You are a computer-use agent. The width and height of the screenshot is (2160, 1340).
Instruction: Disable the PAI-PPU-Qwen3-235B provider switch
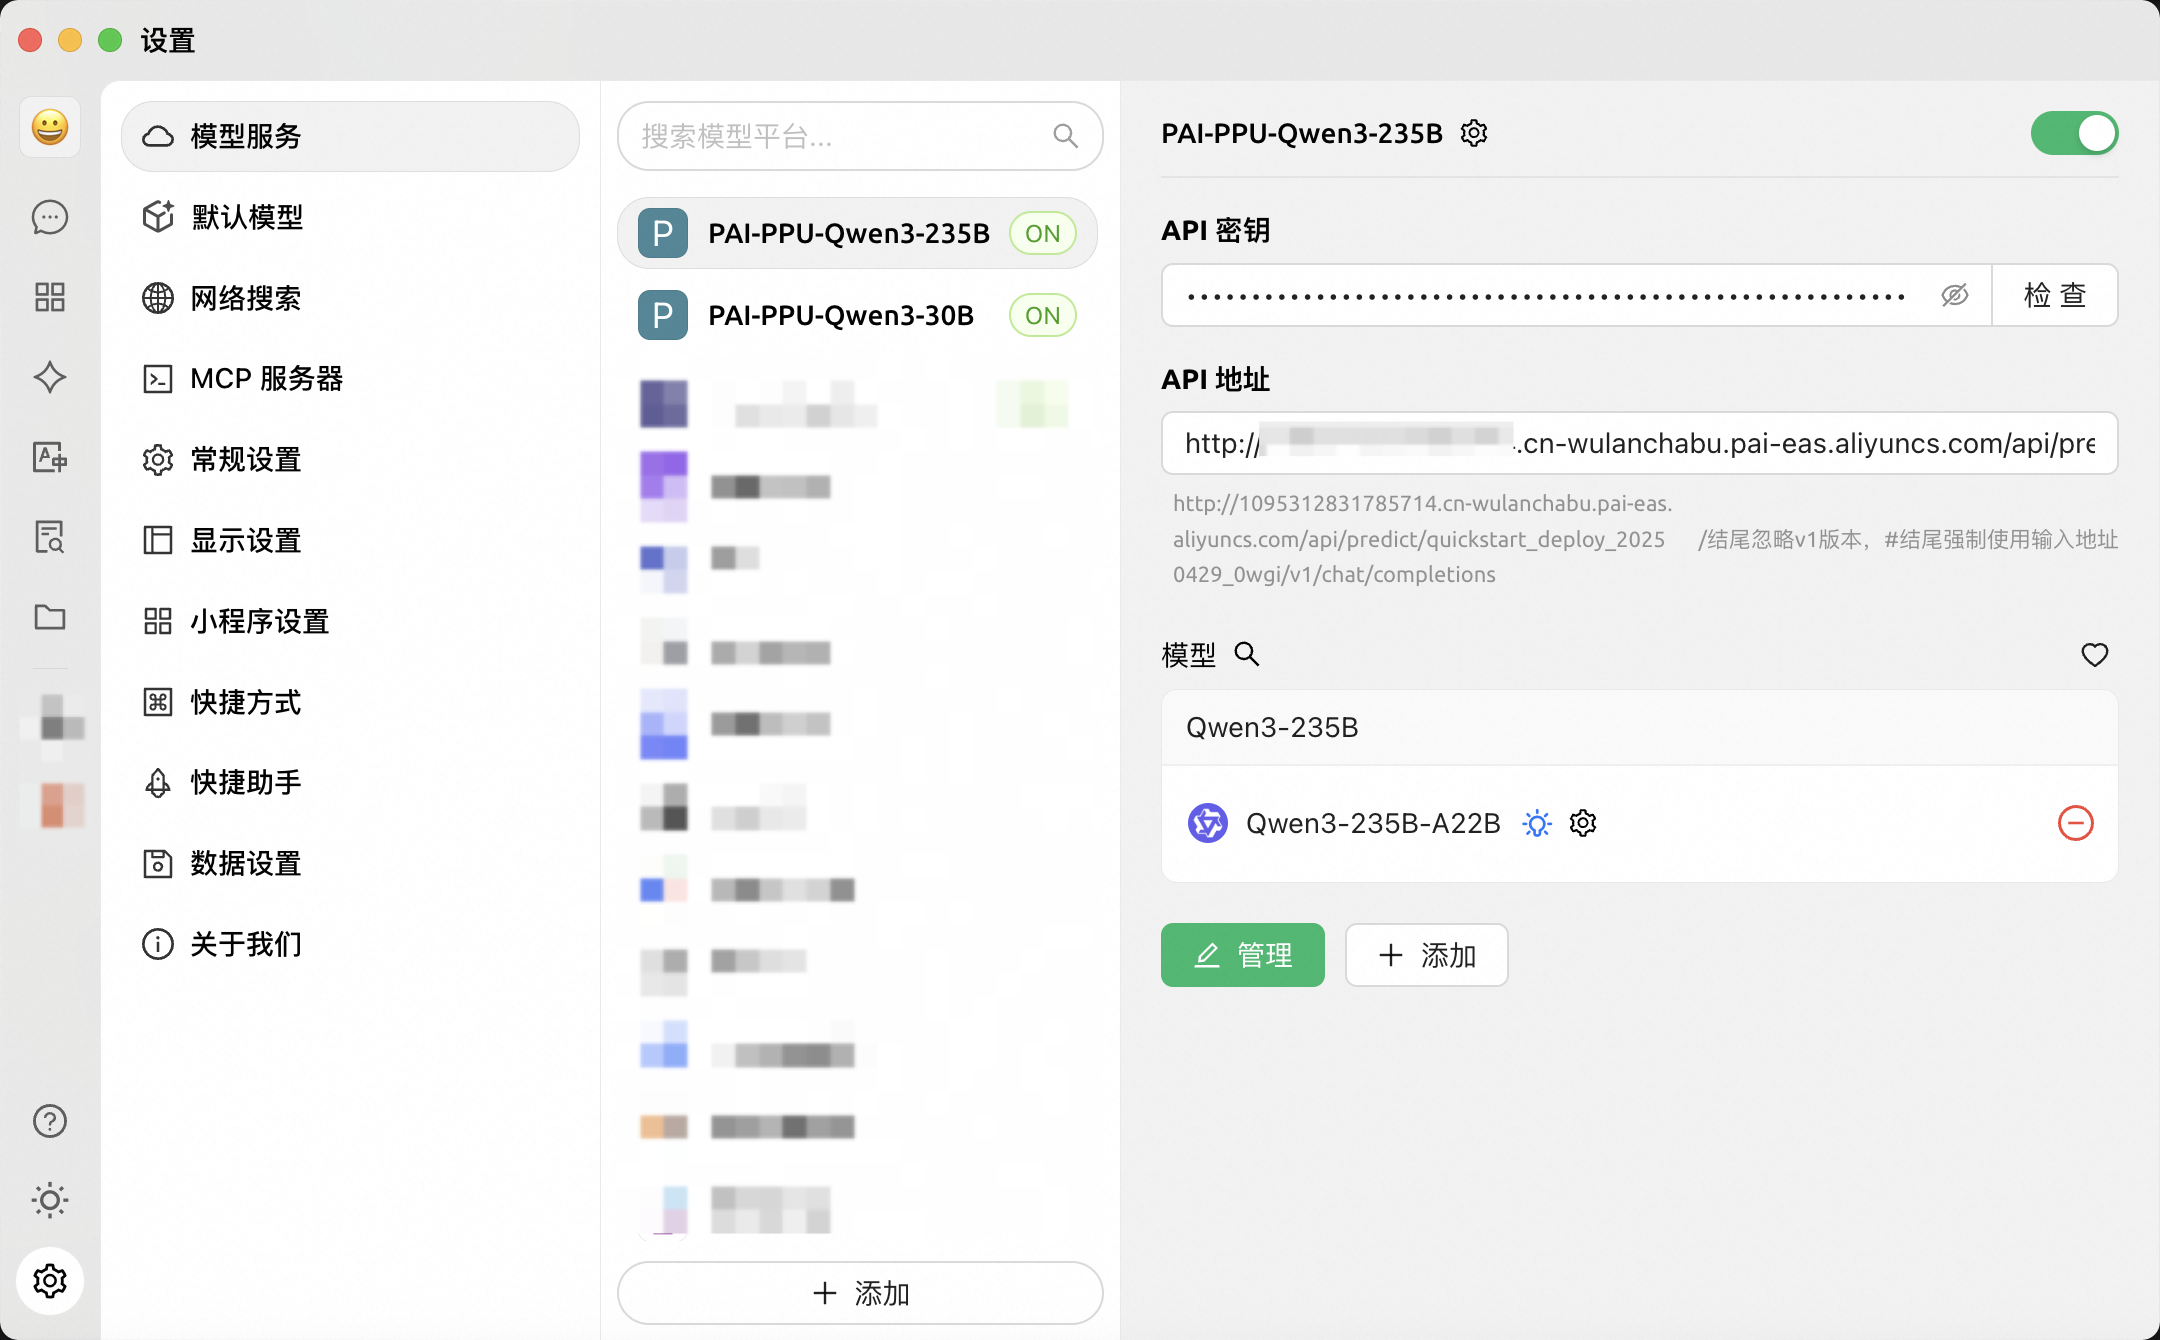[2073, 133]
